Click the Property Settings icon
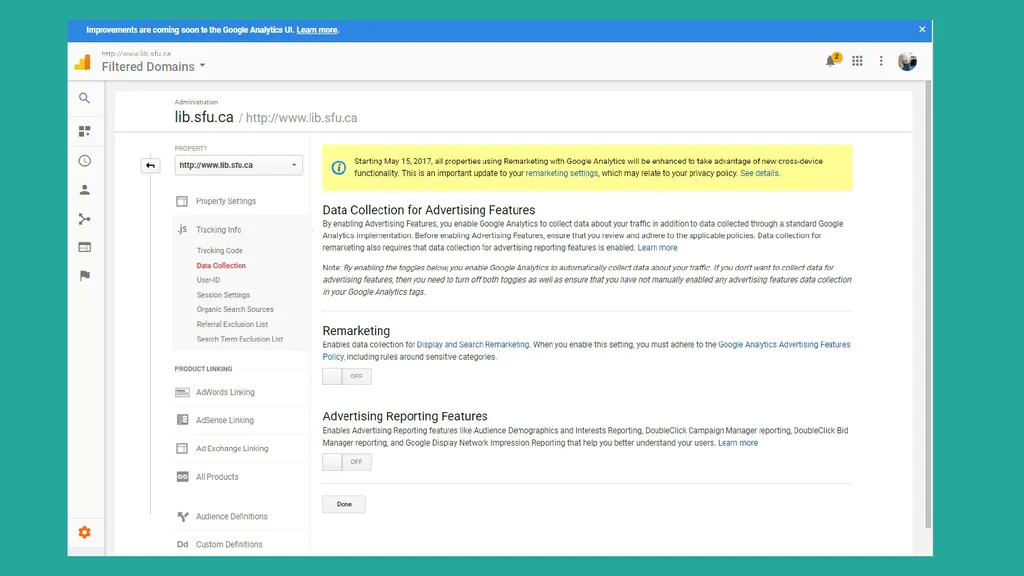Viewport: 1024px width, 576px height. [182, 201]
